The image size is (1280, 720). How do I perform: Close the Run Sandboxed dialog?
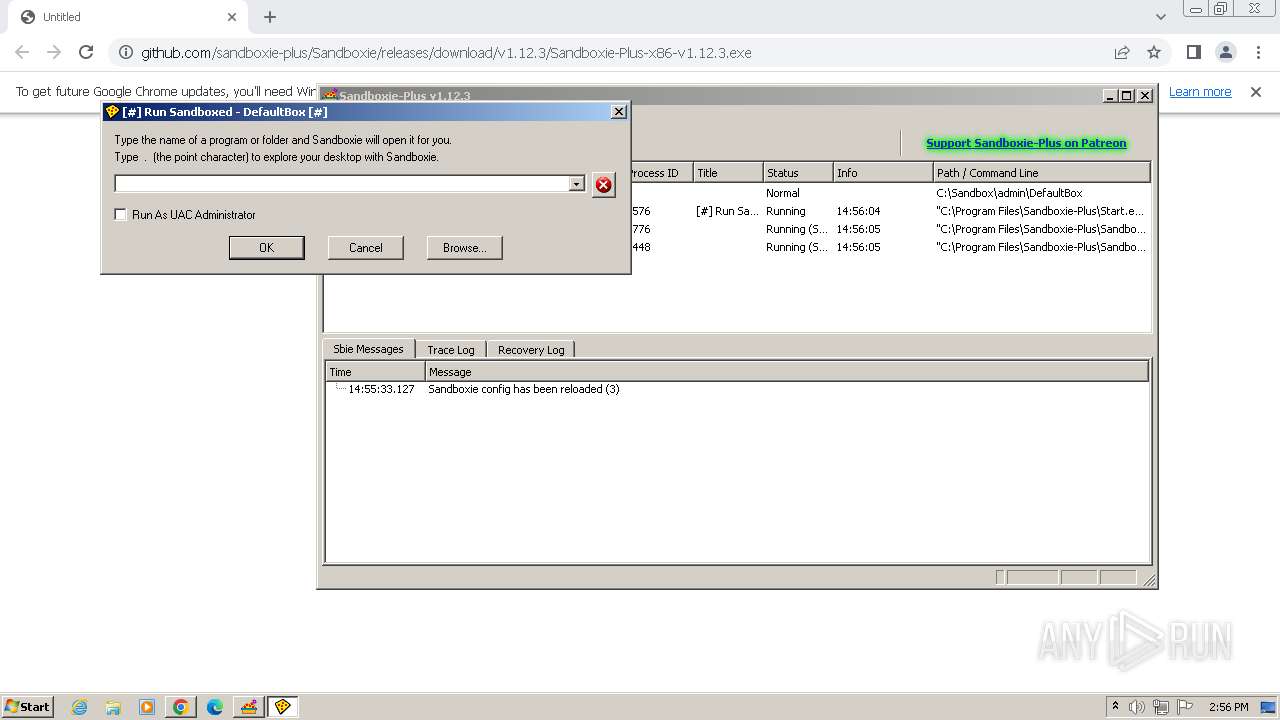[x=618, y=112]
